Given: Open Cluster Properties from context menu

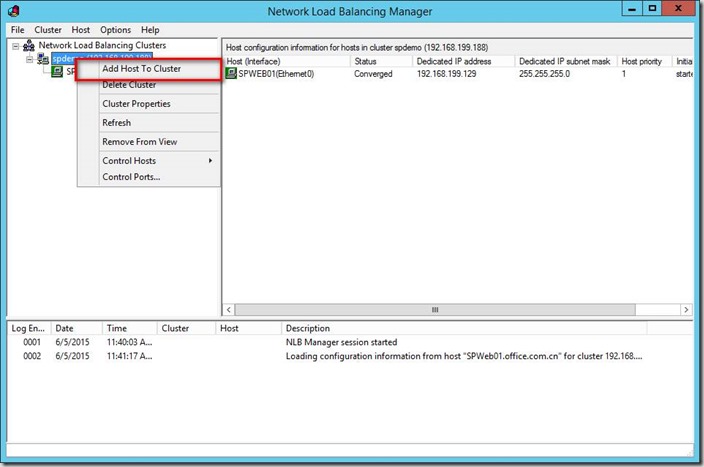Looking at the screenshot, I should click(x=136, y=104).
